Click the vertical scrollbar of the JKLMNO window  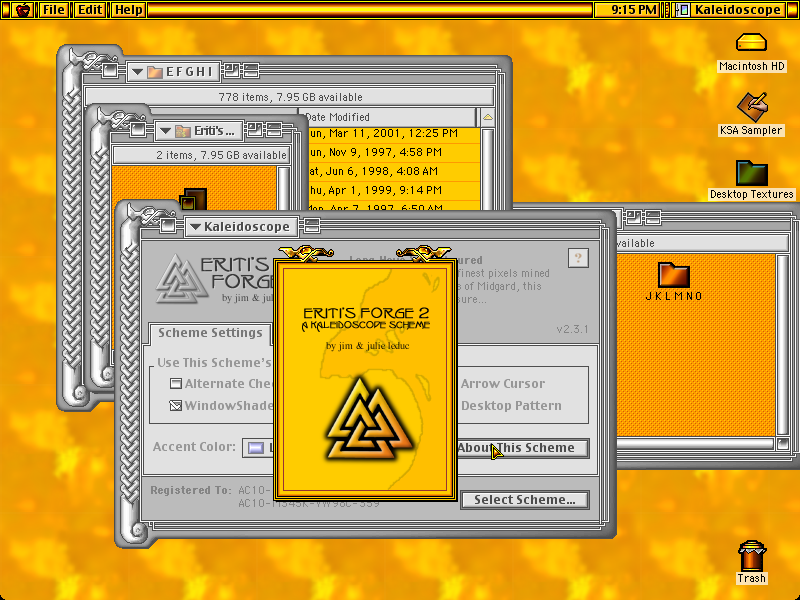click(783, 346)
